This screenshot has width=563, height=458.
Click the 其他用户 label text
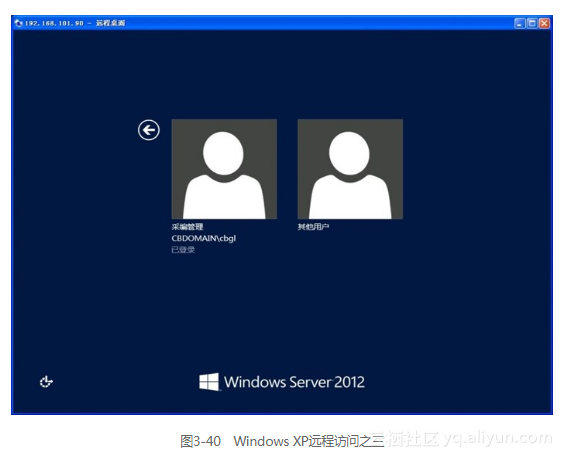click(313, 227)
